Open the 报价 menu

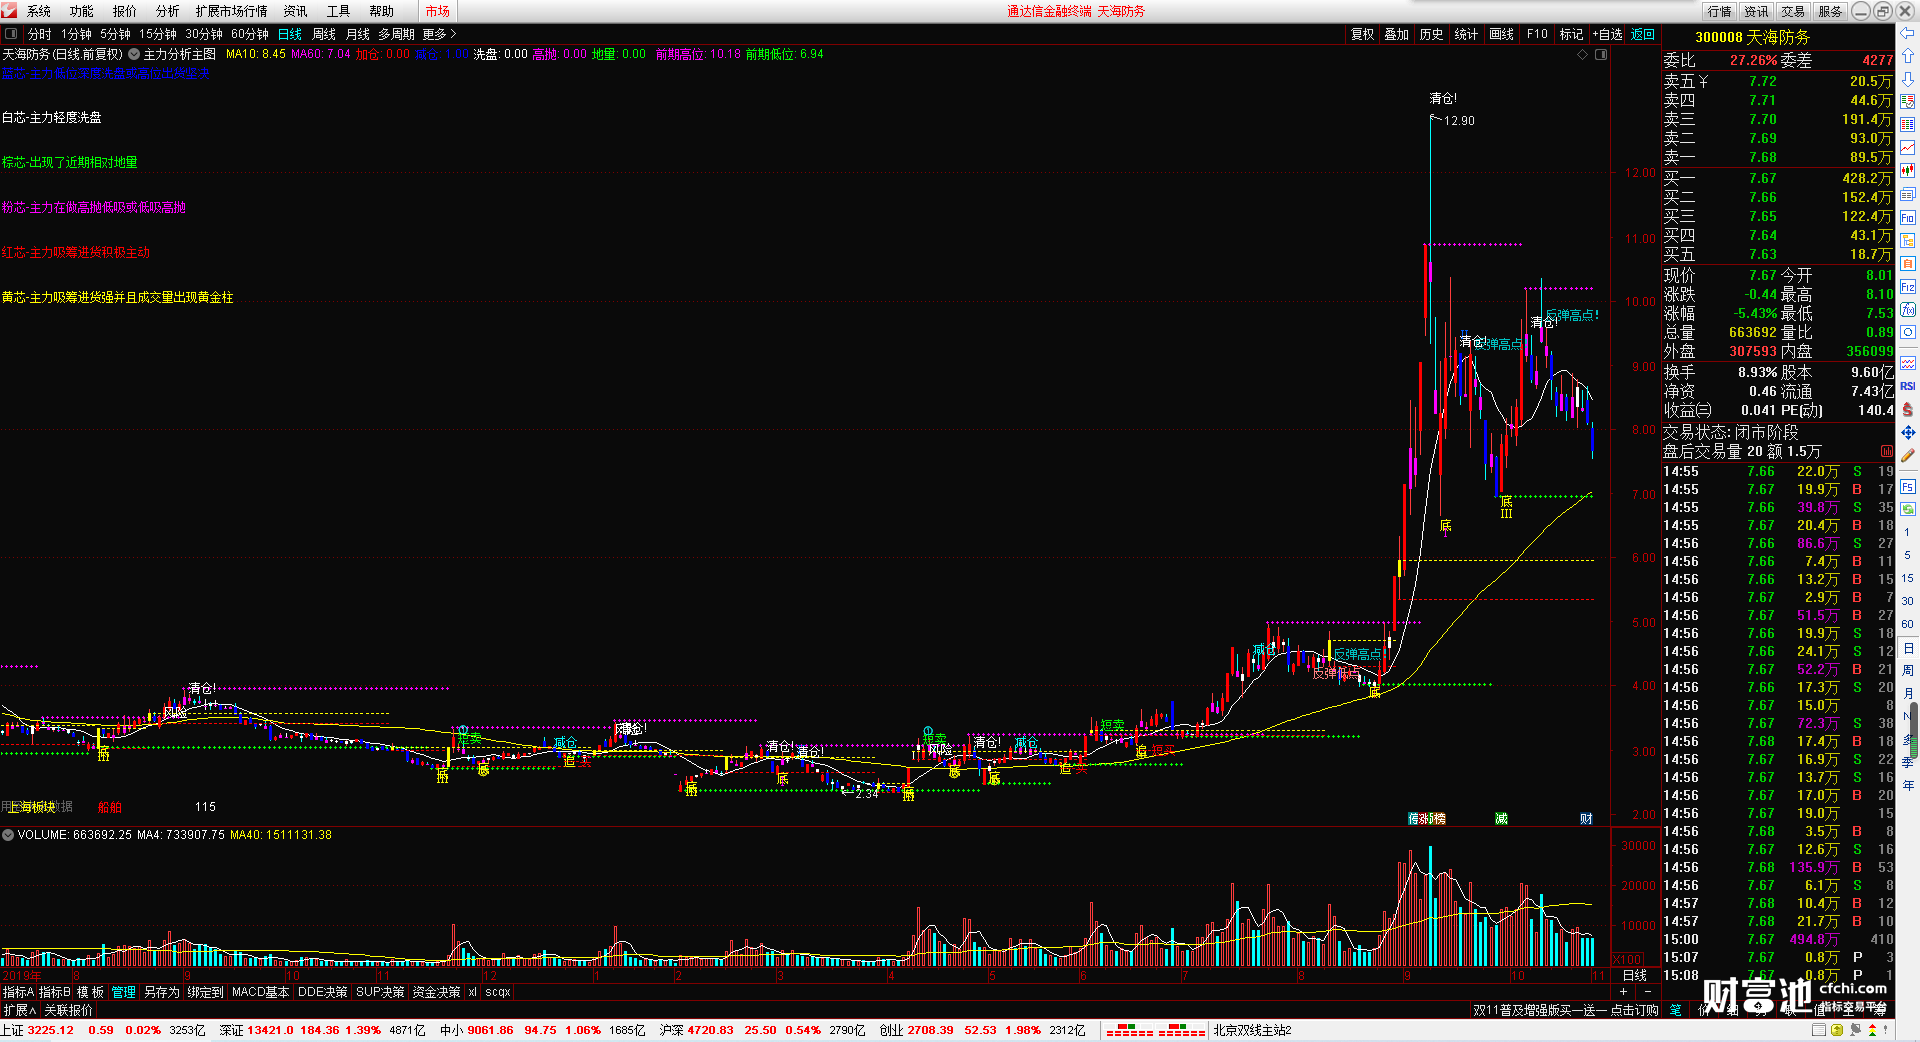click(125, 11)
